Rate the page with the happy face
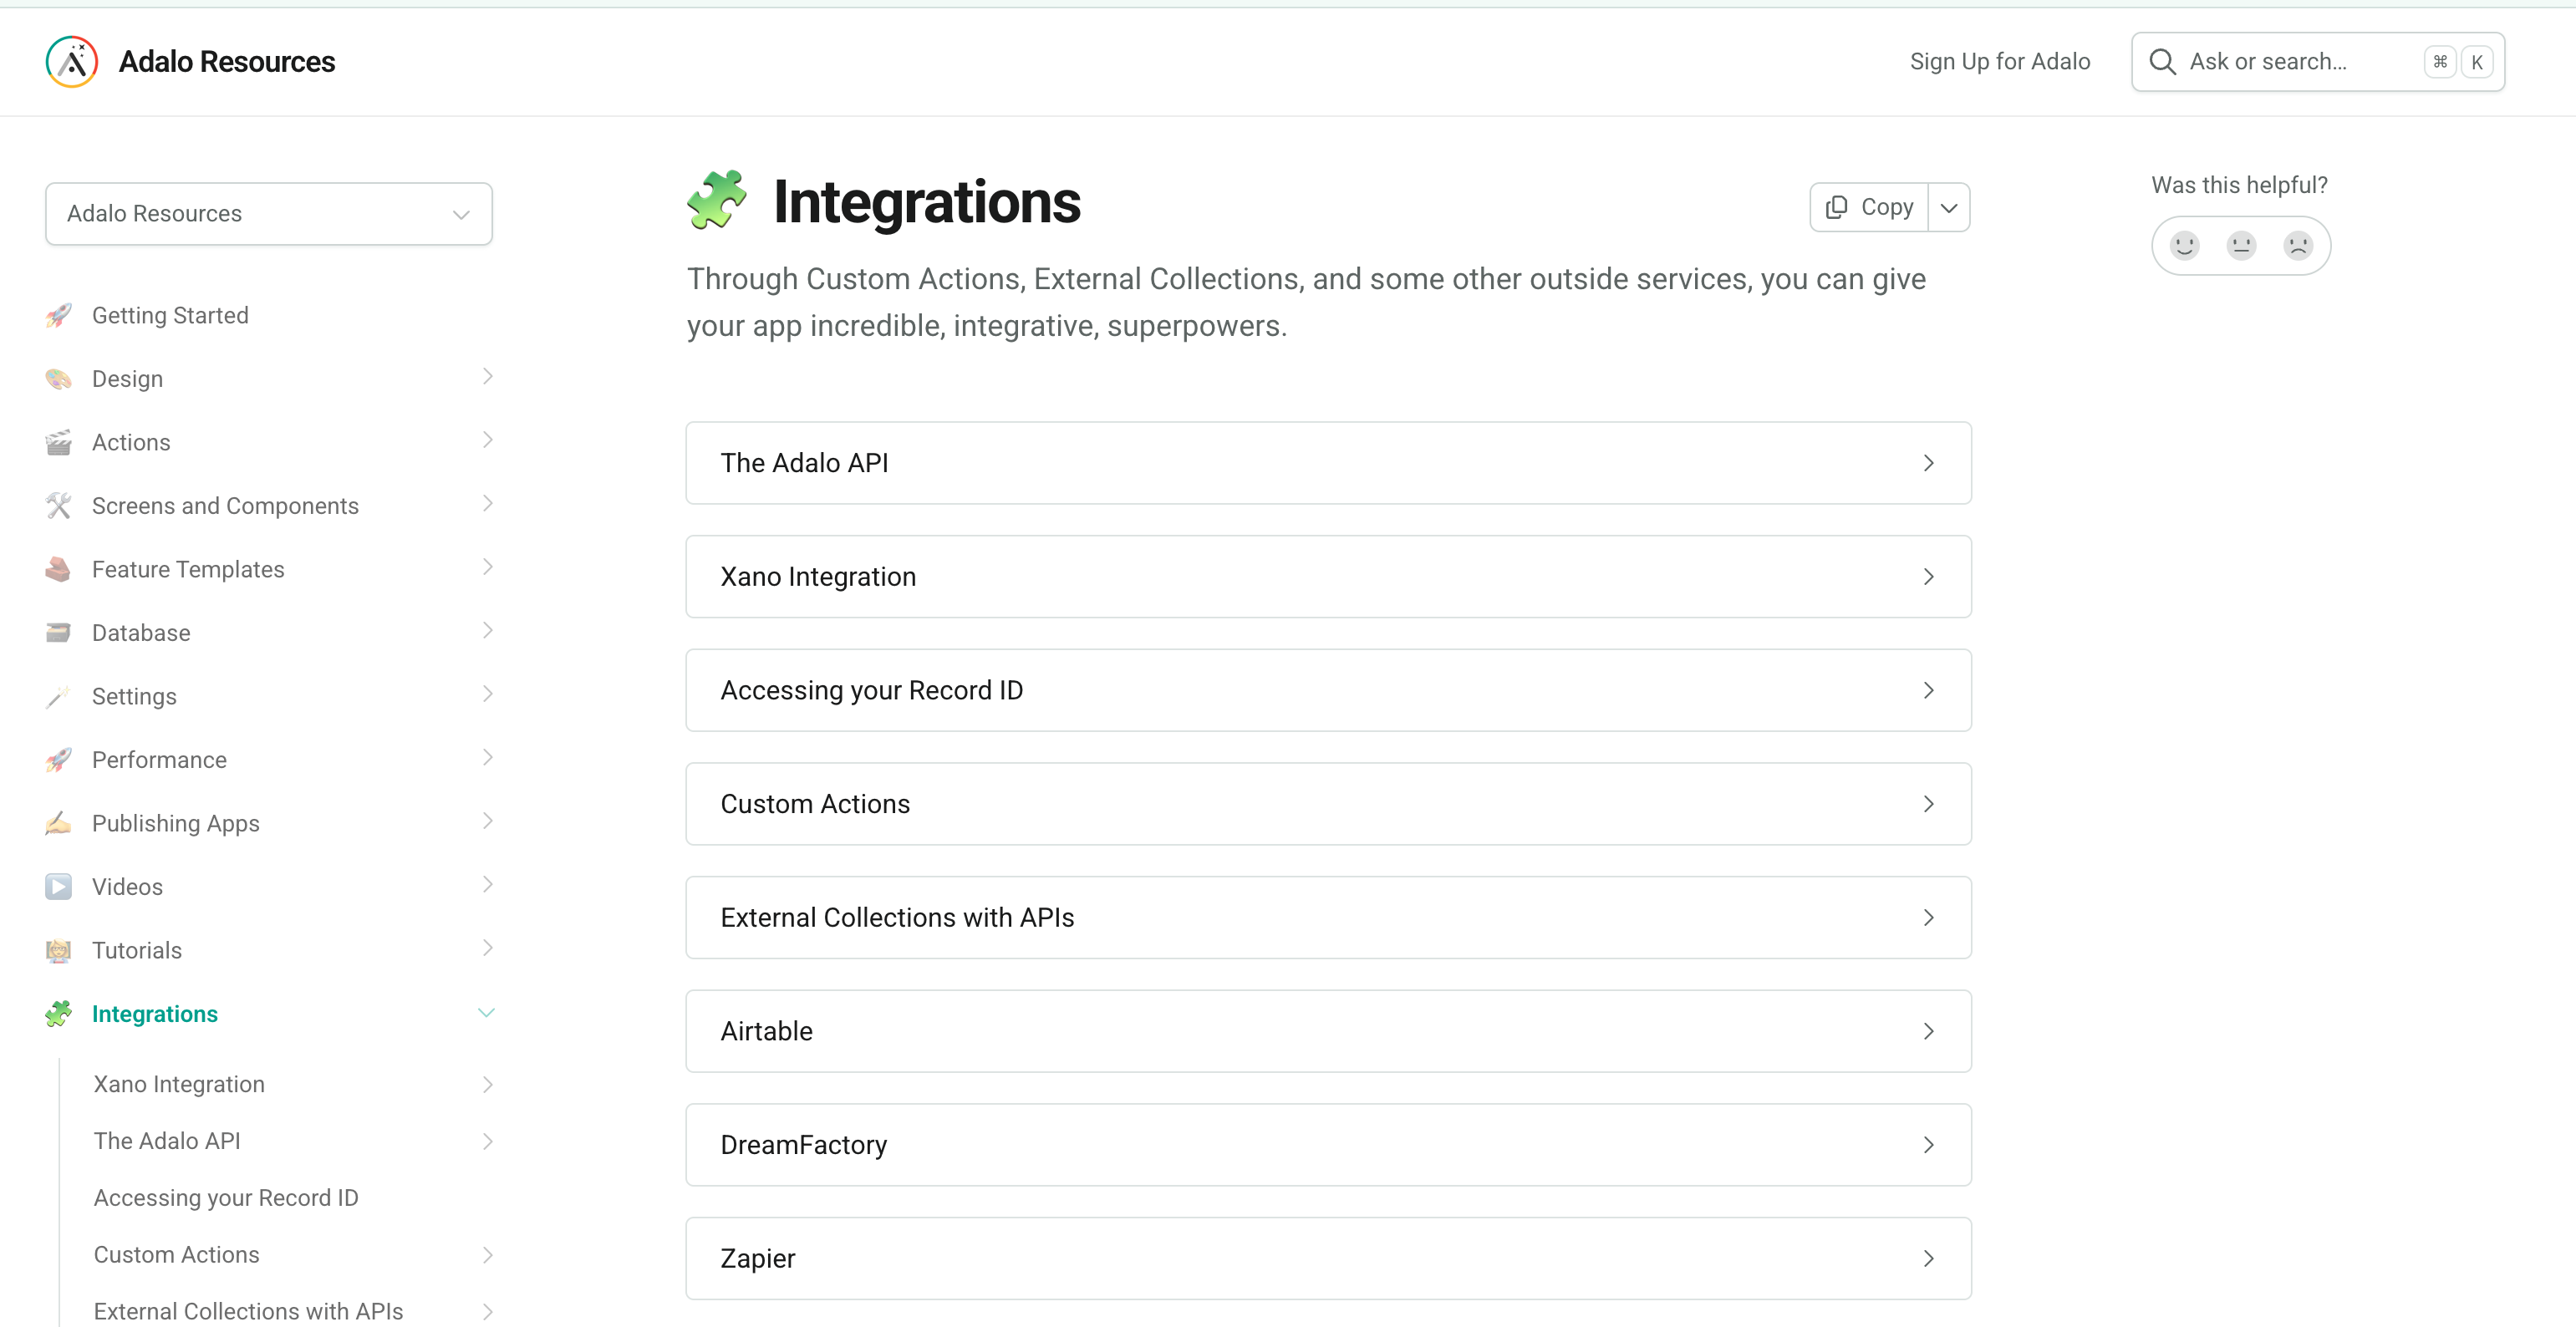 coord(2184,244)
